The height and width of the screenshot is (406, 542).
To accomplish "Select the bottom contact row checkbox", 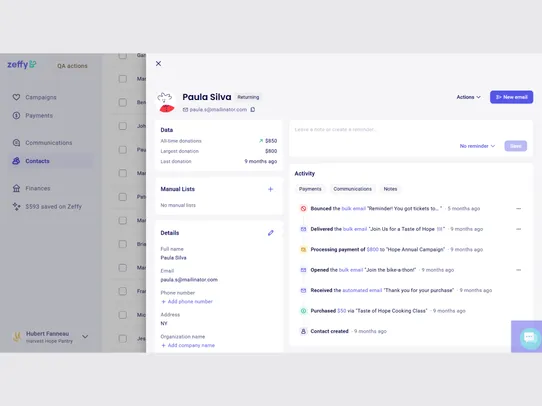I will pos(123,339).
